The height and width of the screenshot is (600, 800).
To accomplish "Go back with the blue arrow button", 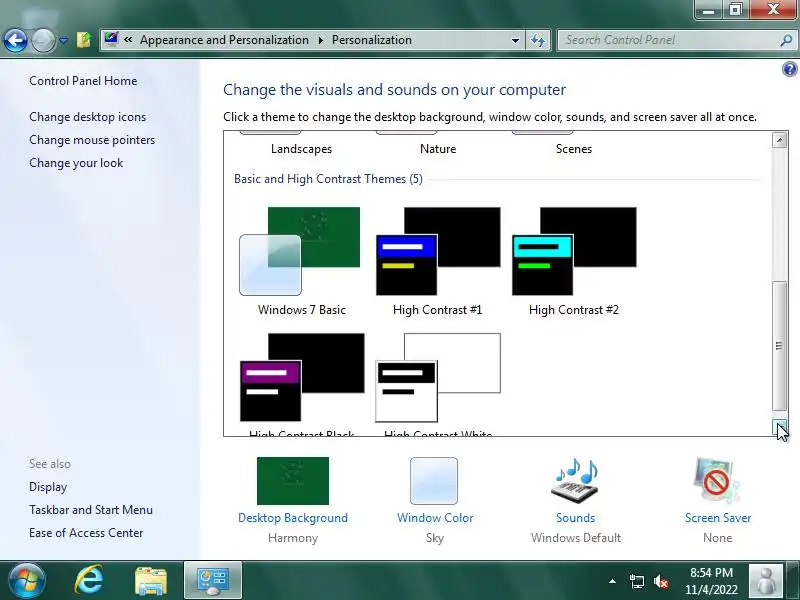I will coord(15,40).
